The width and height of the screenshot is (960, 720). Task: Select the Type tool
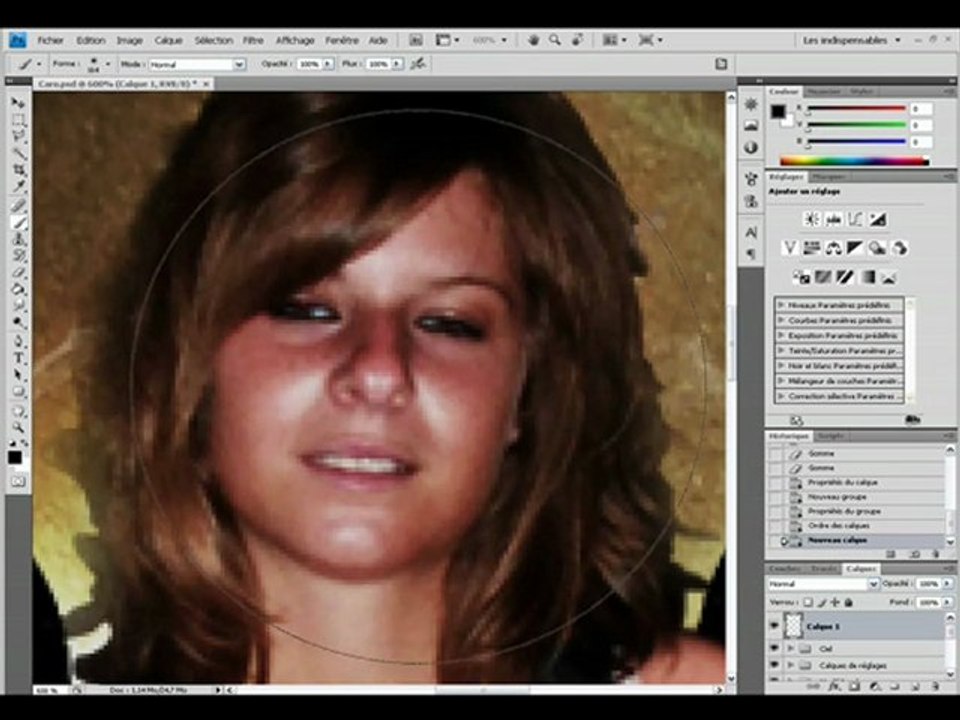18,358
